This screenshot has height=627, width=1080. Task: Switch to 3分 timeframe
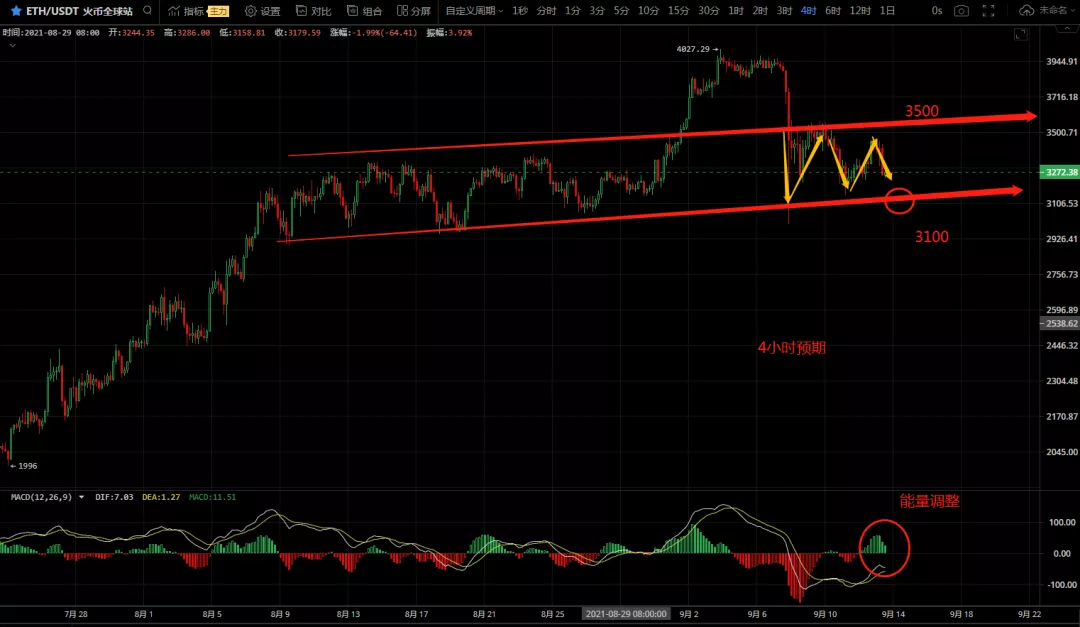[596, 11]
